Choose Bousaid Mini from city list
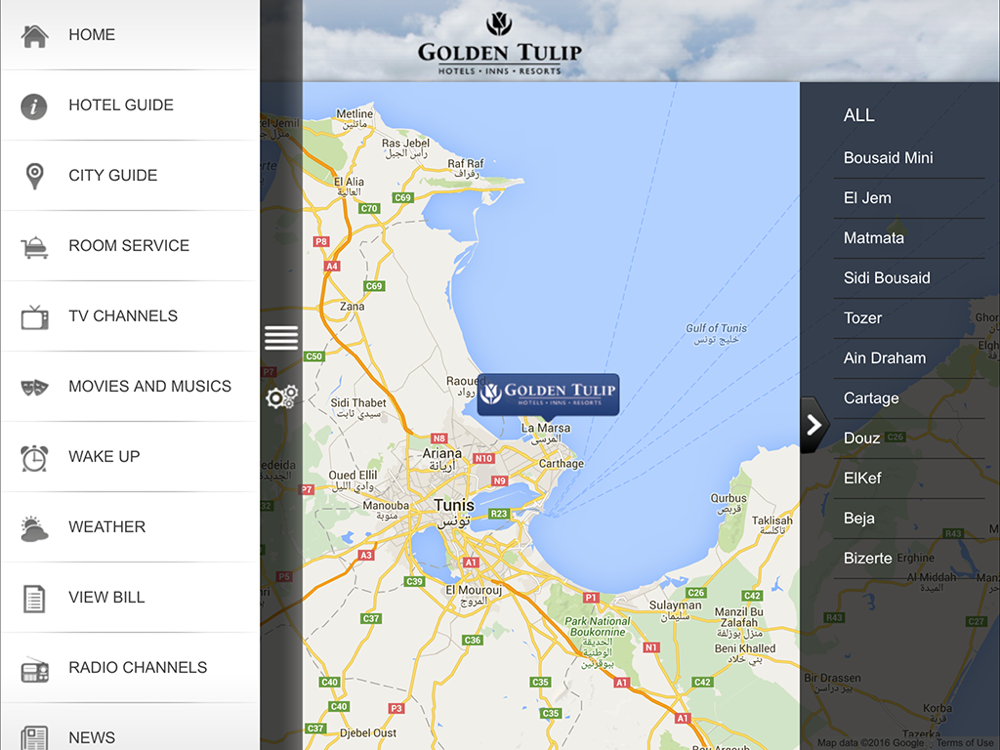Image resolution: width=1000 pixels, height=750 pixels. coord(909,158)
